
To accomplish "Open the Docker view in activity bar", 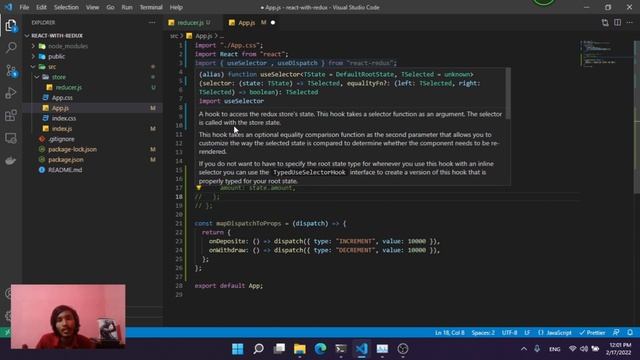I will point(11,160).
